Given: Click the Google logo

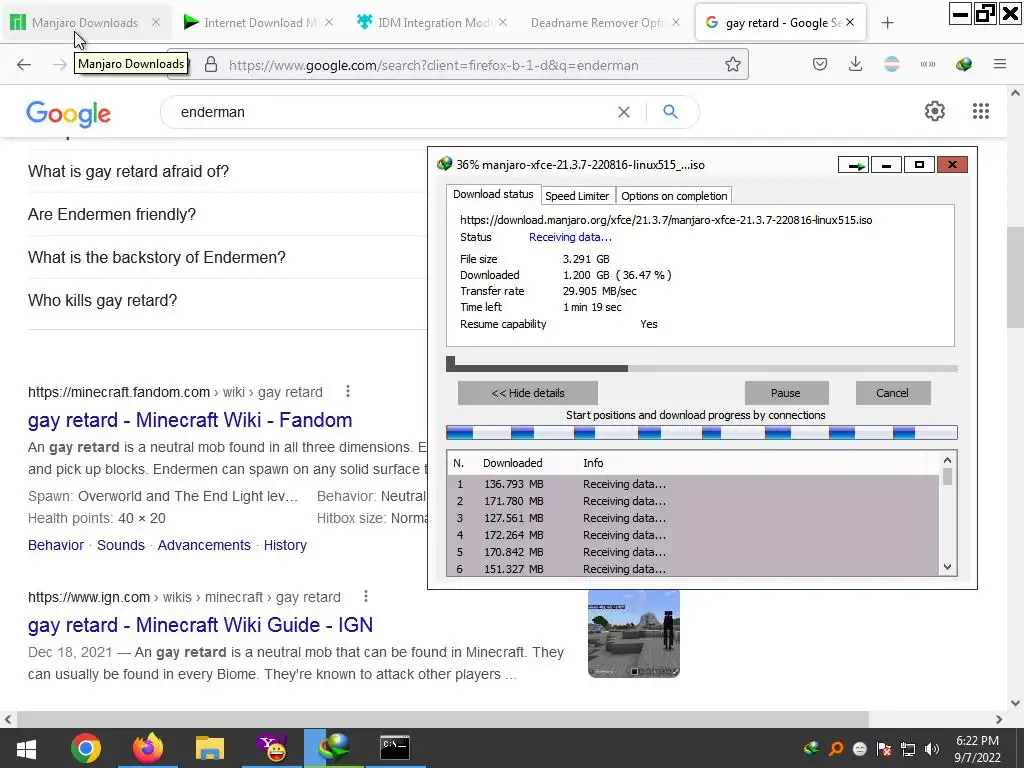Looking at the screenshot, I should (x=69, y=114).
